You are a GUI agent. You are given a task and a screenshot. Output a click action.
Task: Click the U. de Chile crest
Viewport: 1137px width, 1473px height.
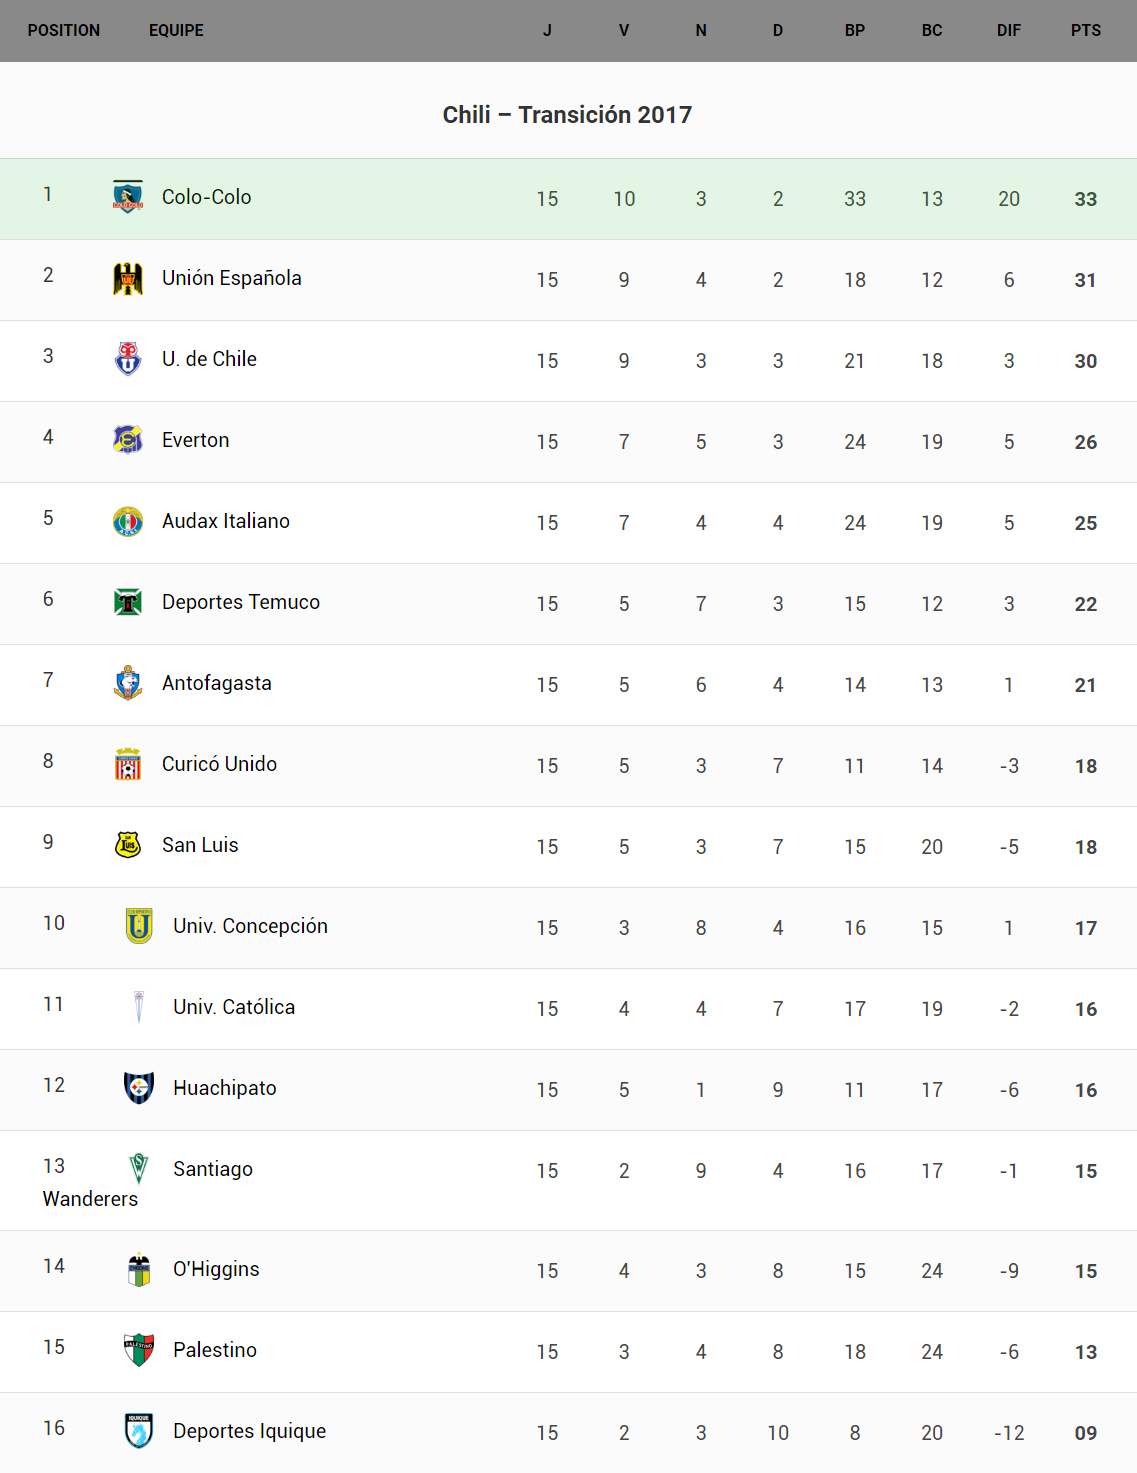128,359
